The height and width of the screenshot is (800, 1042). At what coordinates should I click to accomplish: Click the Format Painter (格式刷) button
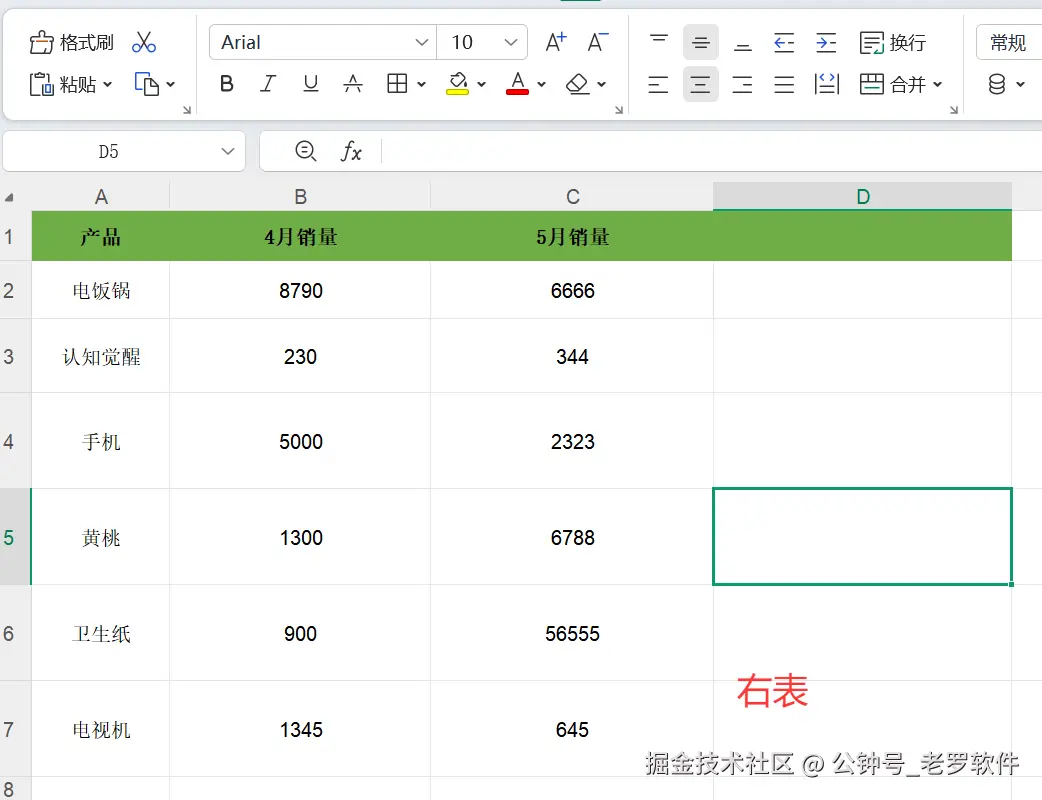tap(72, 43)
